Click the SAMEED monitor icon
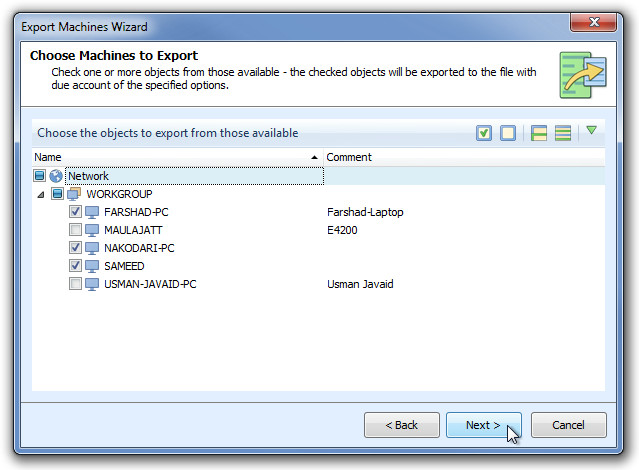639x470 pixels. tap(92, 266)
